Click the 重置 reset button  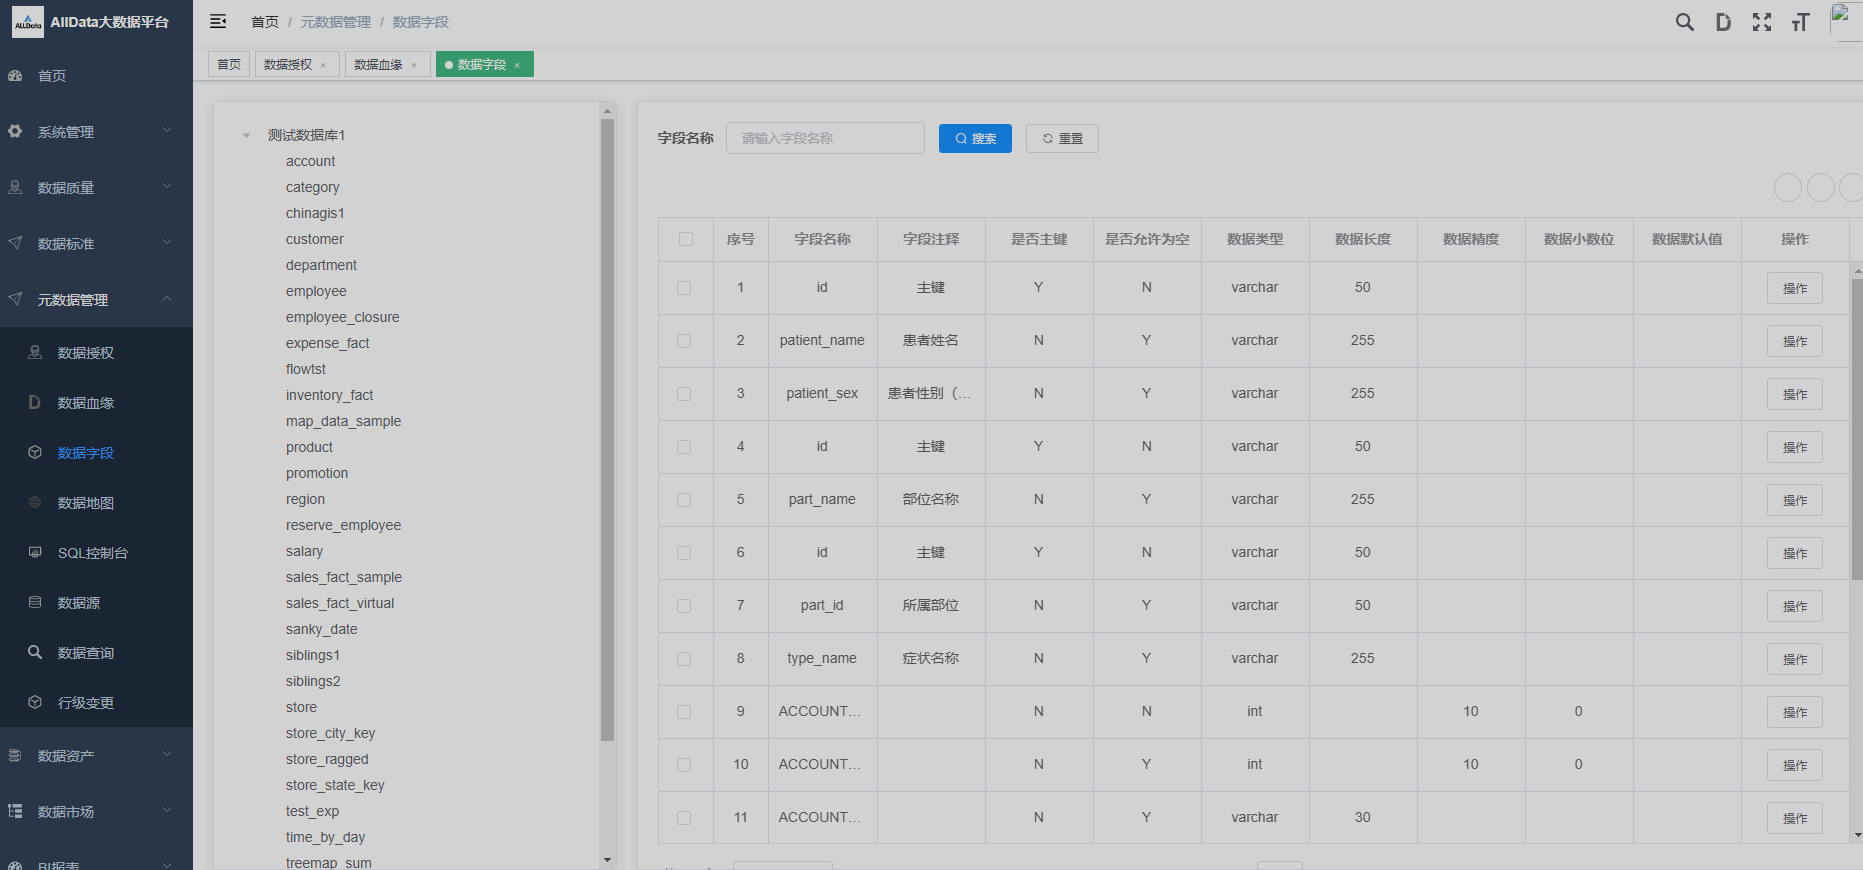point(1062,139)
